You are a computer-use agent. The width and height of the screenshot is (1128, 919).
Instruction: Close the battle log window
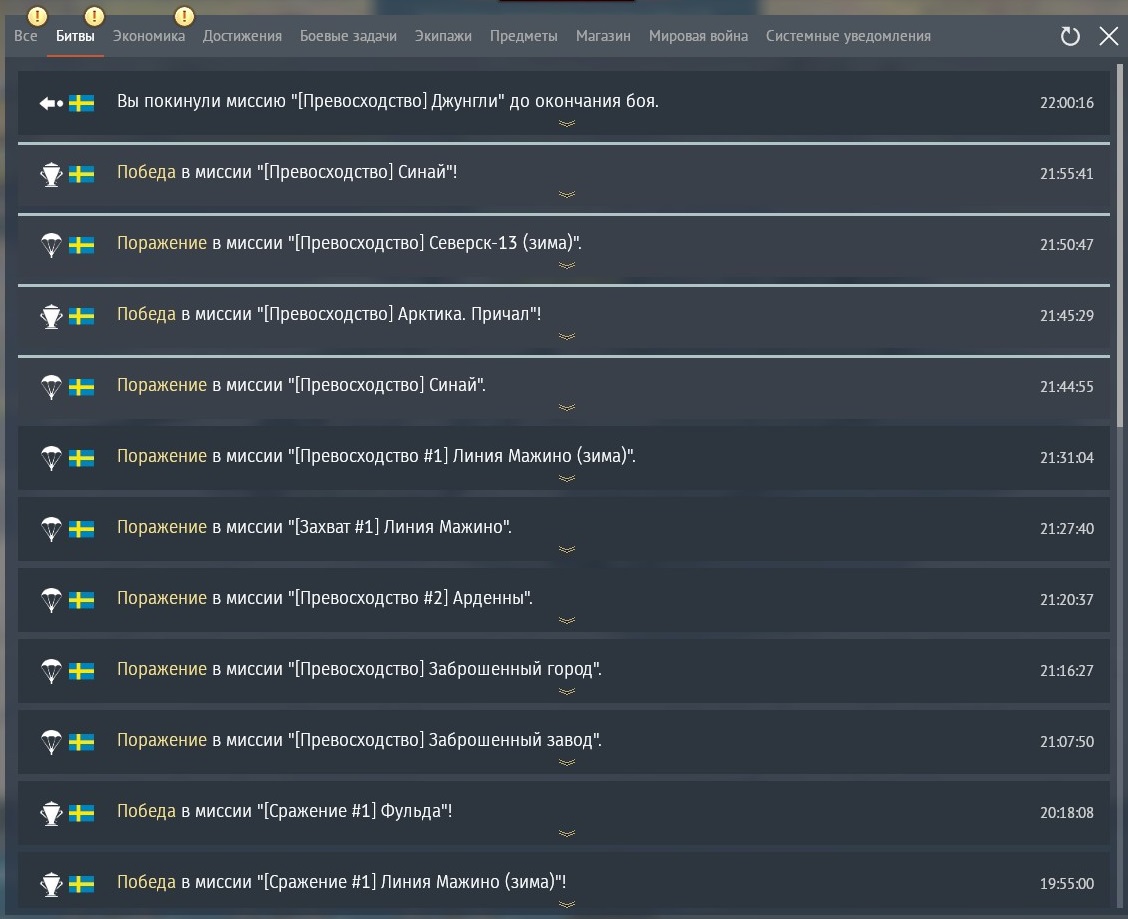pyautogui.click(x=1108, y=37)
